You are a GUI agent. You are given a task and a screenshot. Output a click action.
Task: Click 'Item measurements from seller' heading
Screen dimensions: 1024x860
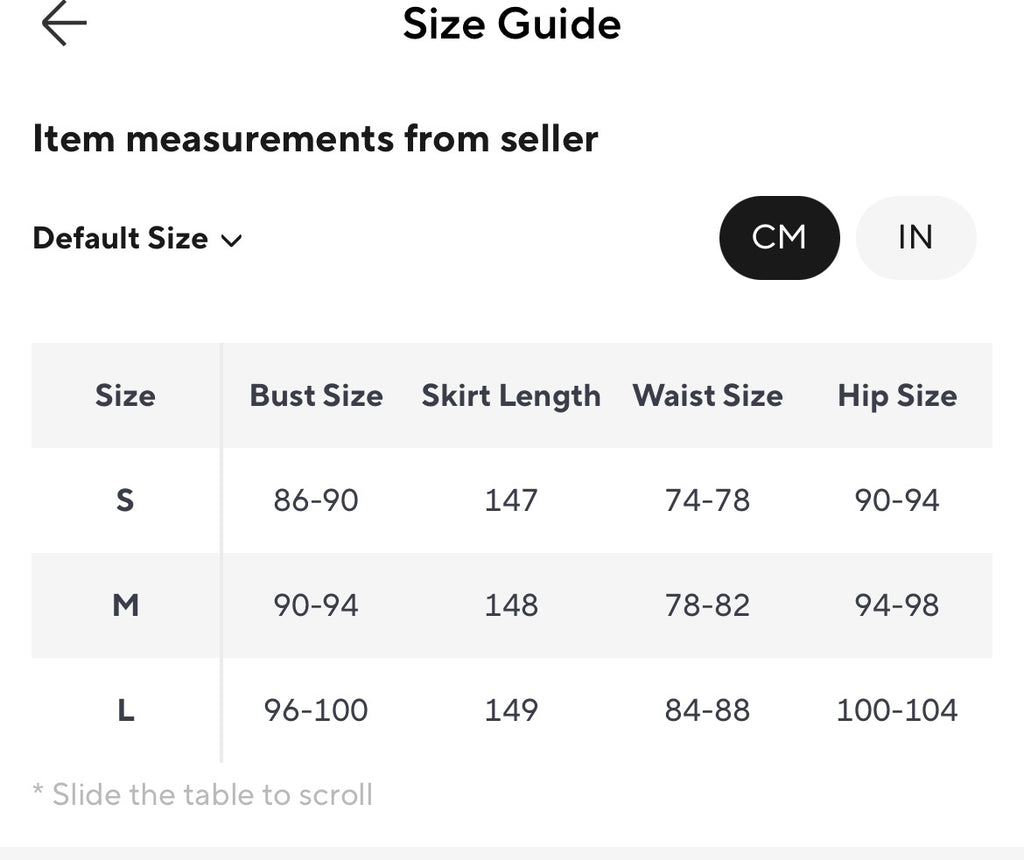tap(315, 138)
